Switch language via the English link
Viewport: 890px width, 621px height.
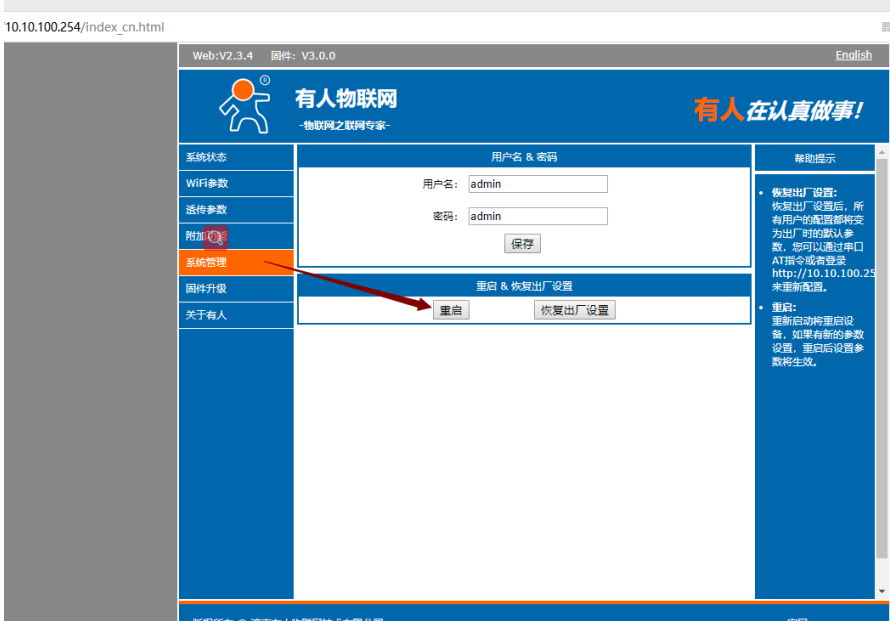[853, 55]
